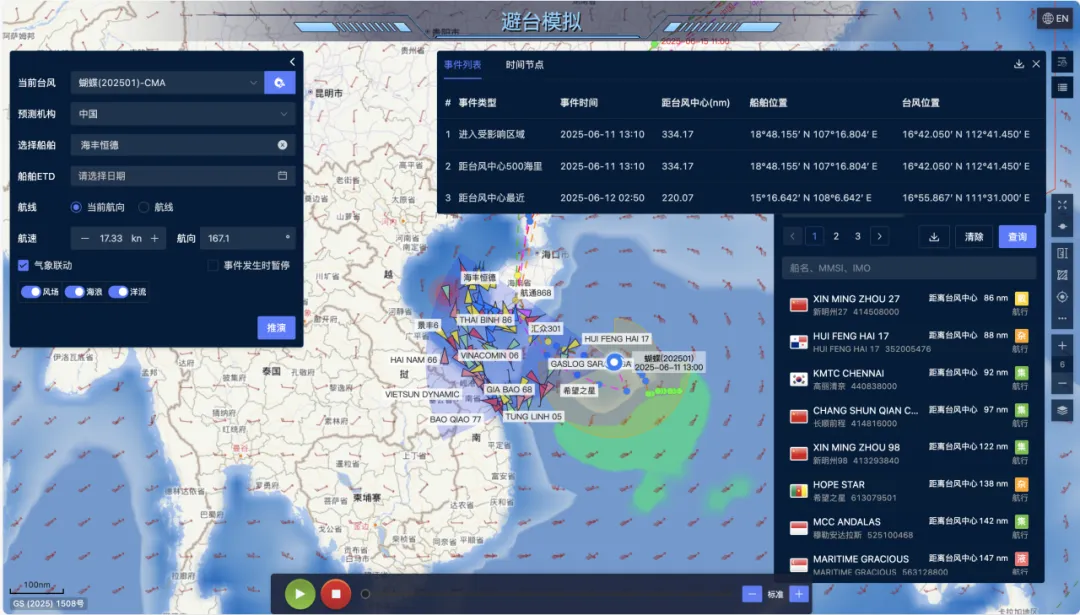Click the 航向 heading input 167.1
The height and width of the screenshot is (615, 1080).
click(x=247, y=238)
